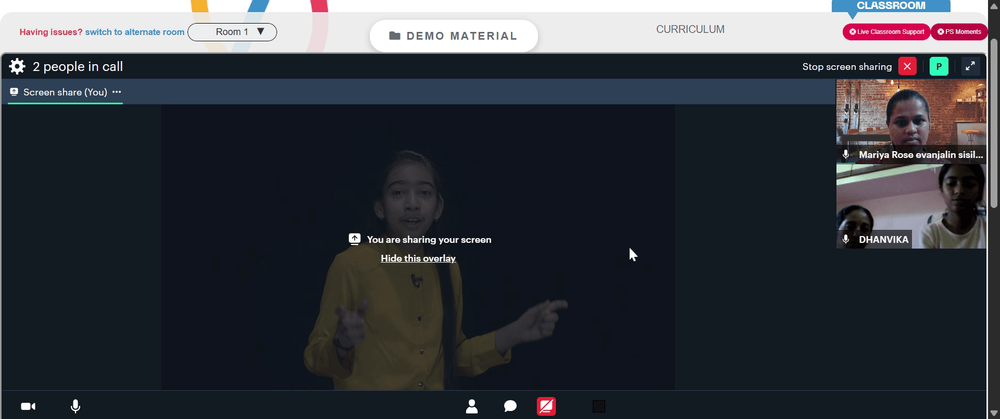
Task: Click the PS Moments button
Action: [959, 32]
